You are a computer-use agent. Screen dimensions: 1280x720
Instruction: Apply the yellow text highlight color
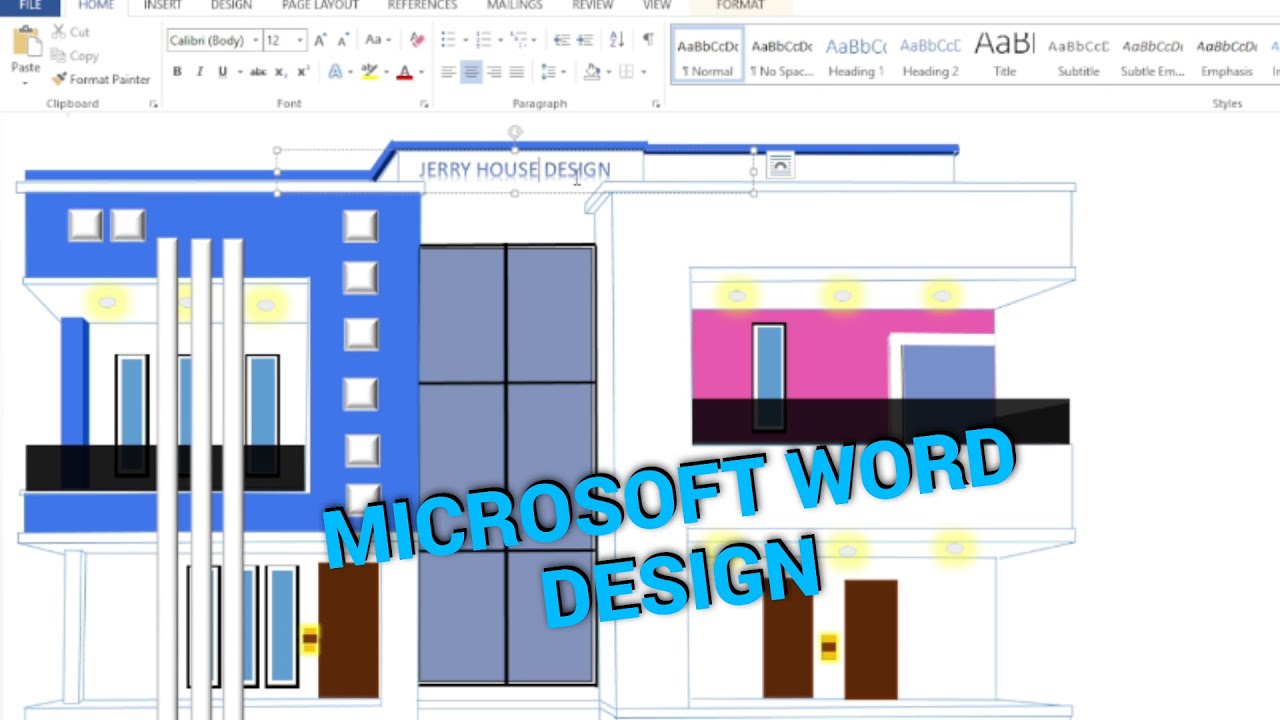(369, 72)
